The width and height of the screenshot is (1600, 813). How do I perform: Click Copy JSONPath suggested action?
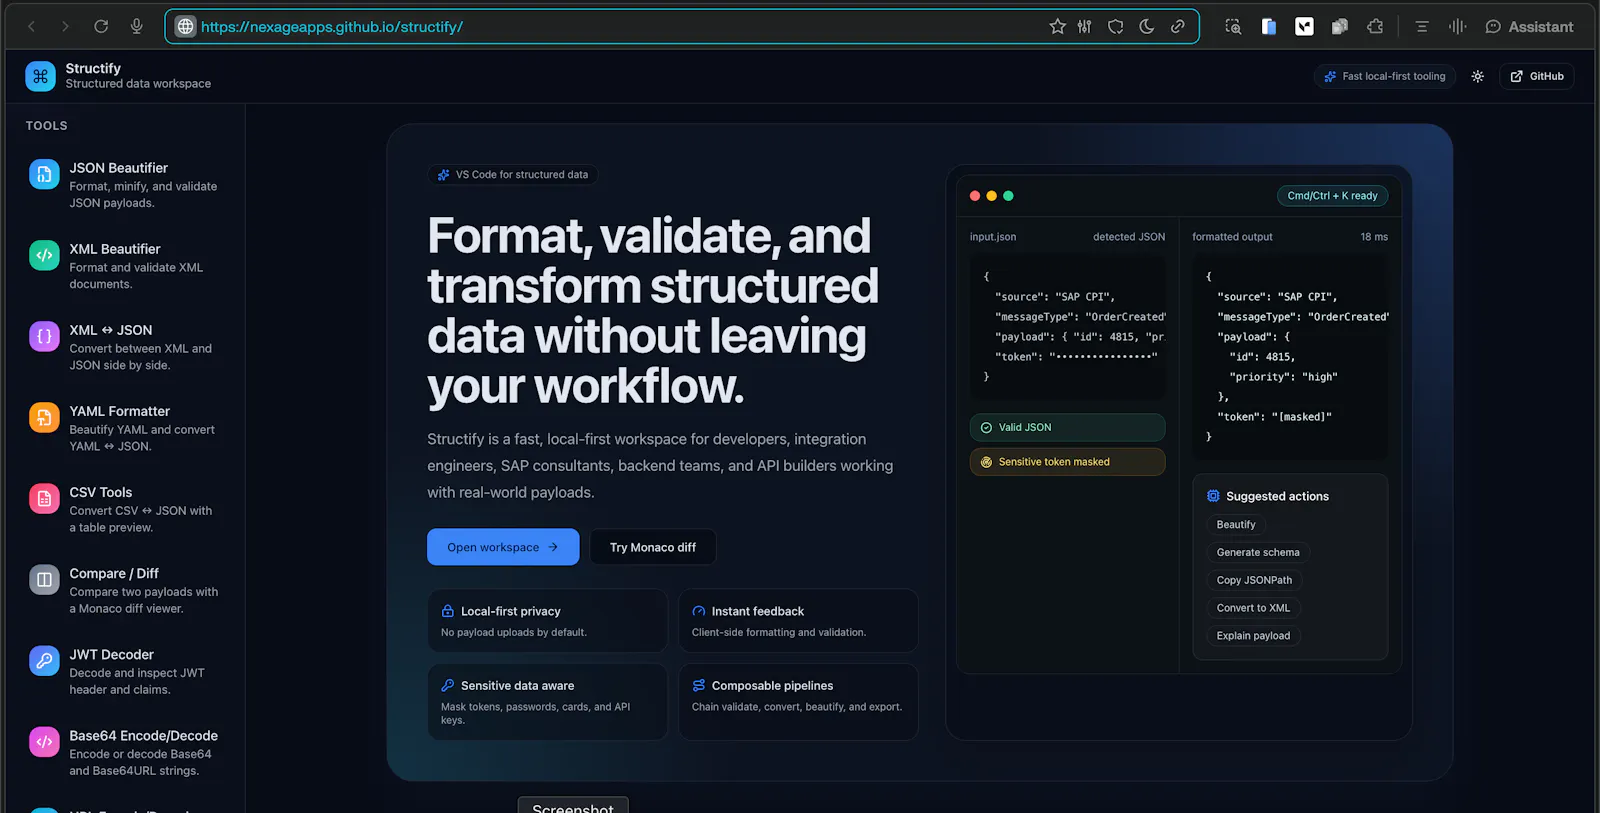pyautogui.click(x=1254, y=580)
